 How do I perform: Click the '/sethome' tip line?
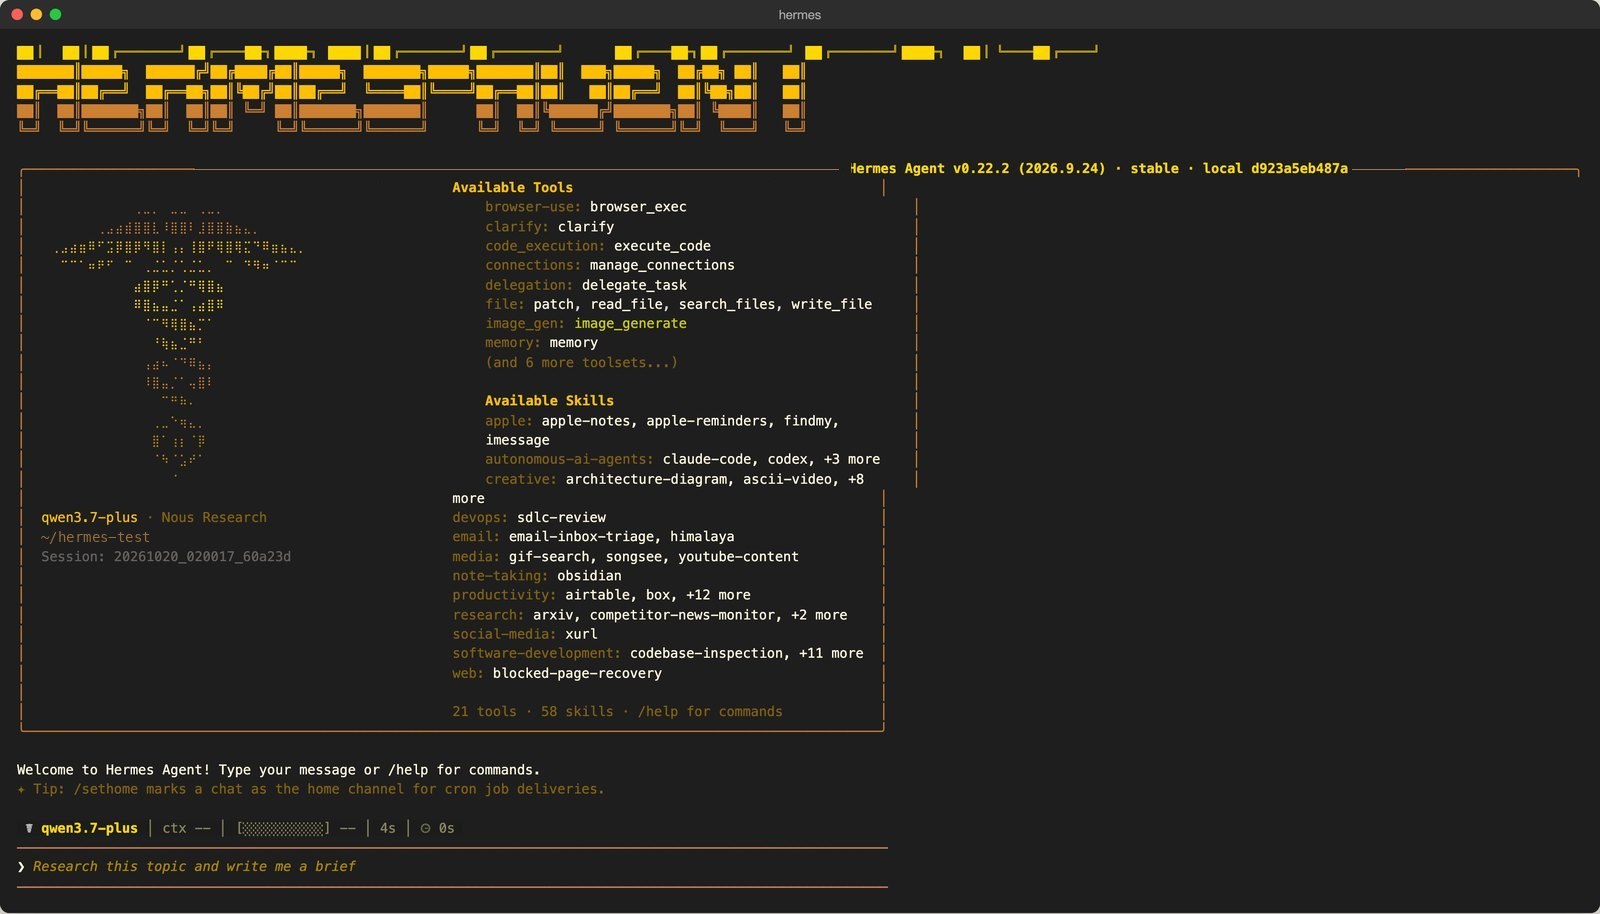click(x=311, y=789)
